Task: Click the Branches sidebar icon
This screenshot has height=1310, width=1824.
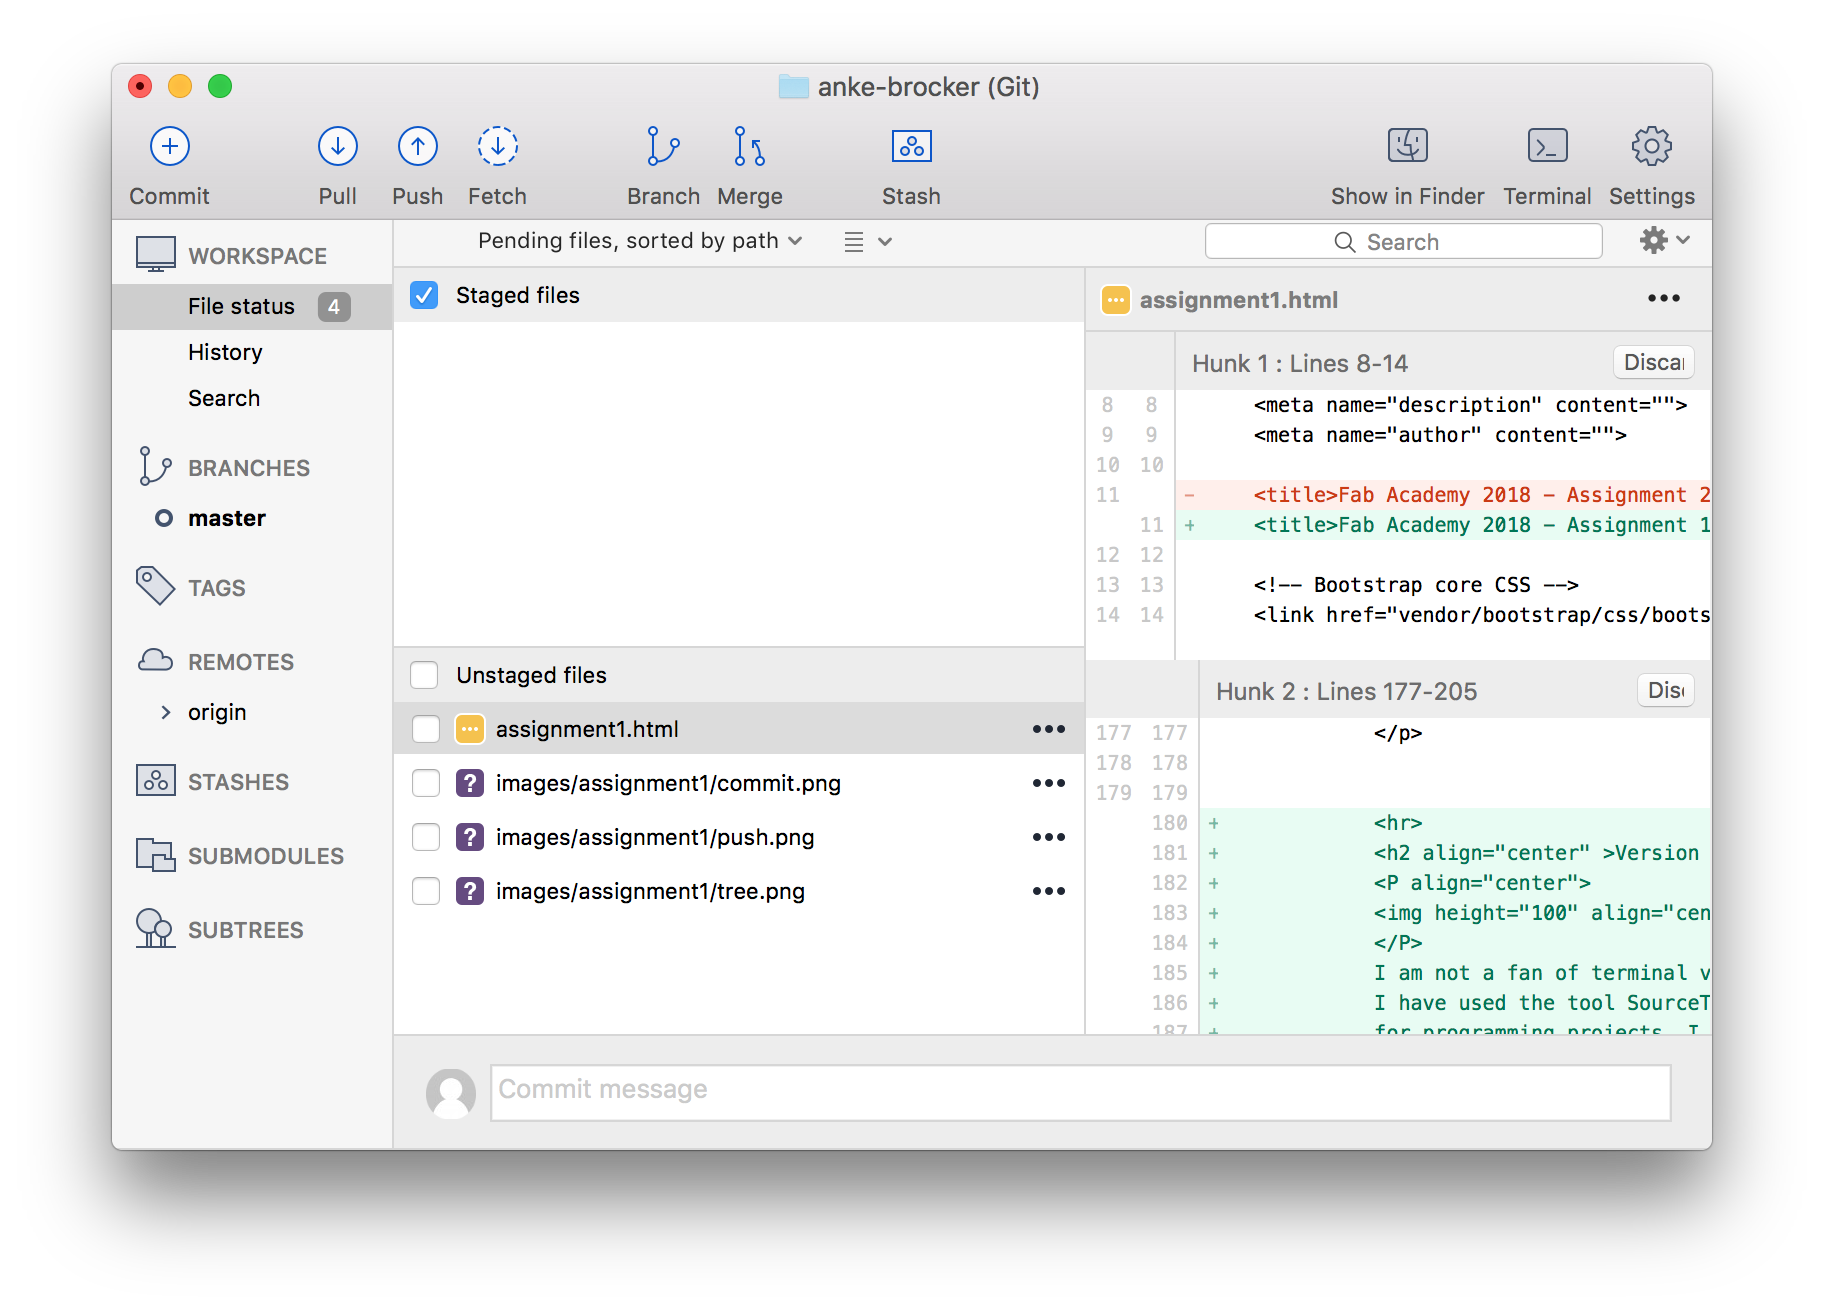Action: (155, 467)
